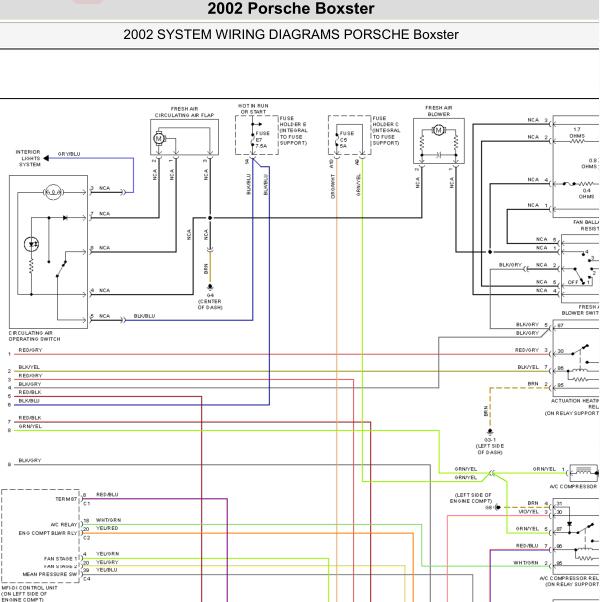This screenshot has height=602, width=600.
Task: Click the 2002 Porsche Boxster title
Action: point(291,8)
